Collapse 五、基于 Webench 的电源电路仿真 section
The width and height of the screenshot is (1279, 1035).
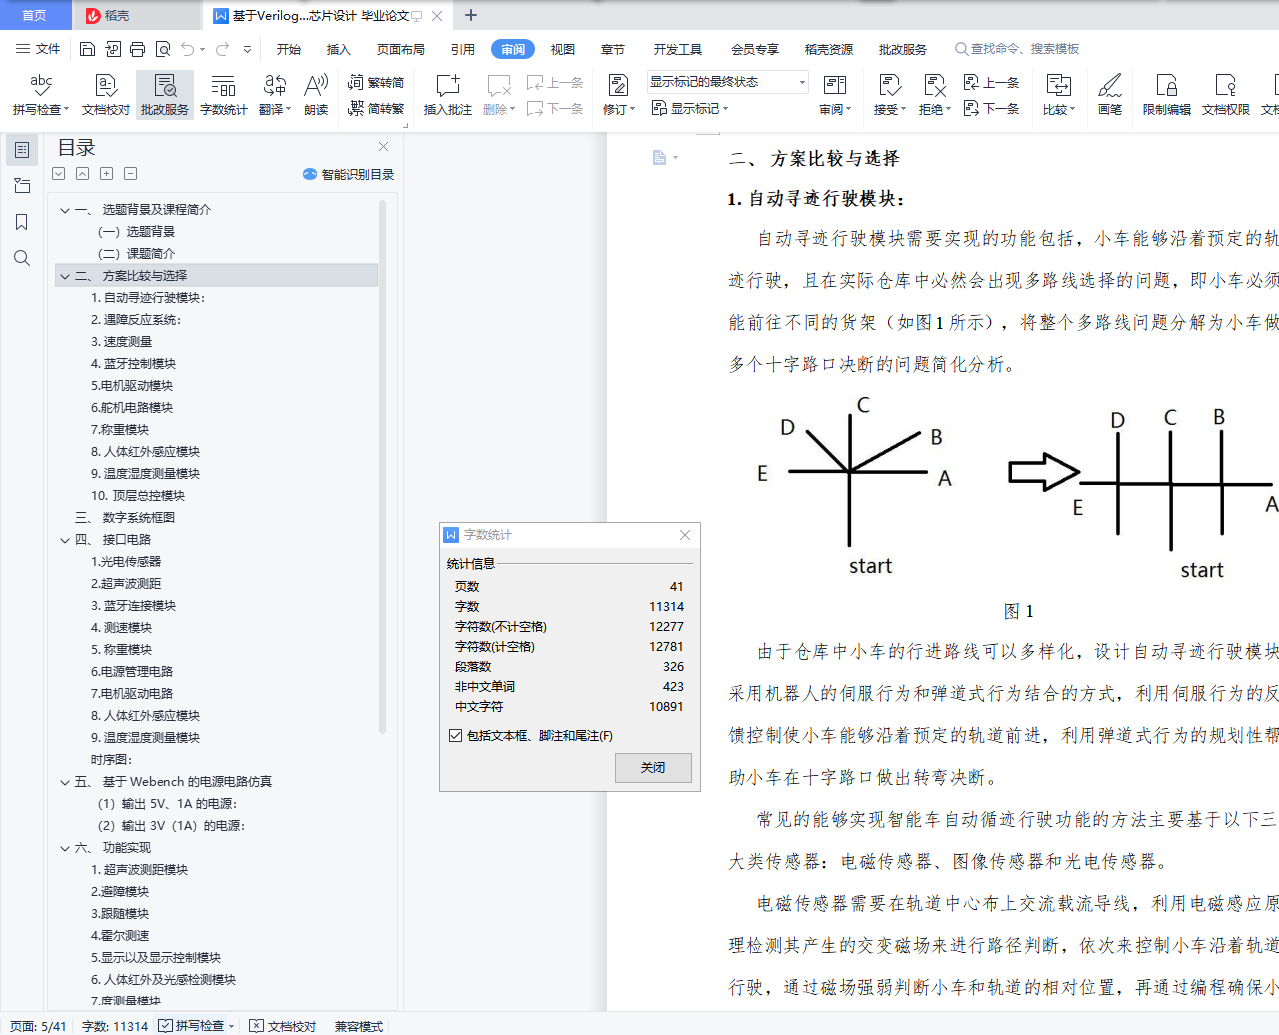pyautogui.click(x=65, y=782)
